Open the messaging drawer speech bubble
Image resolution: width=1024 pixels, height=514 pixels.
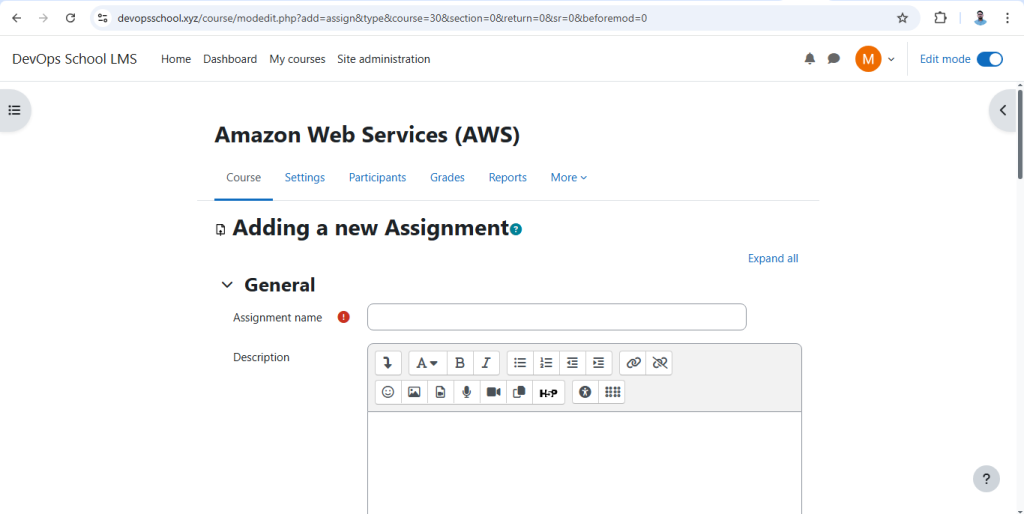(833, 59)
